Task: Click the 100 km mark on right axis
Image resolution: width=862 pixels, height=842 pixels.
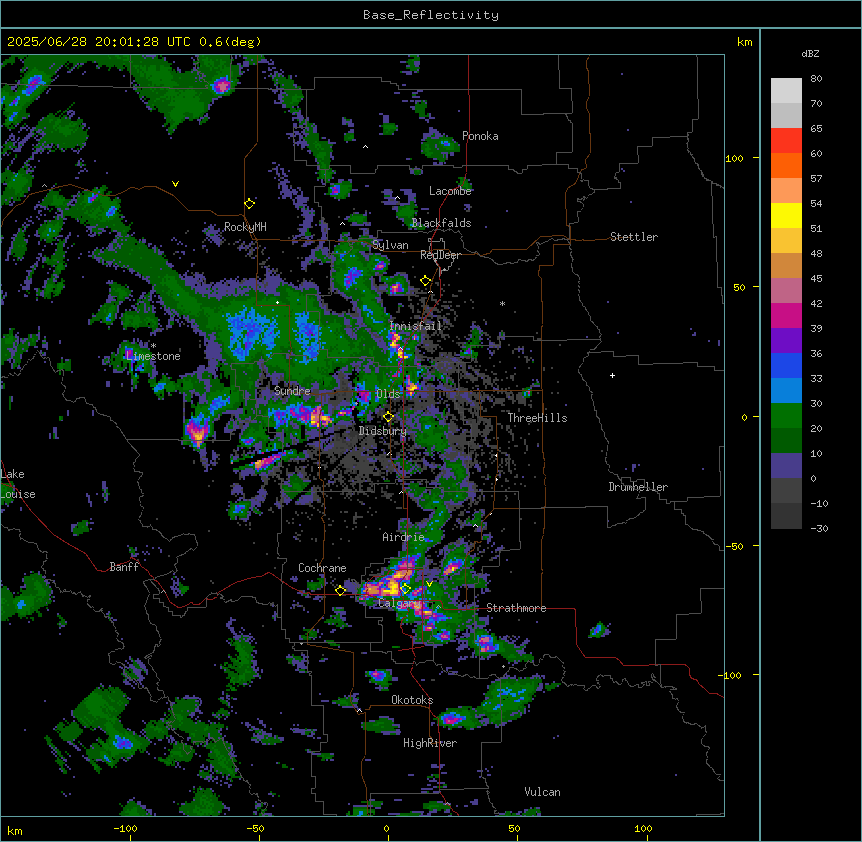Action: coord(734,158)
